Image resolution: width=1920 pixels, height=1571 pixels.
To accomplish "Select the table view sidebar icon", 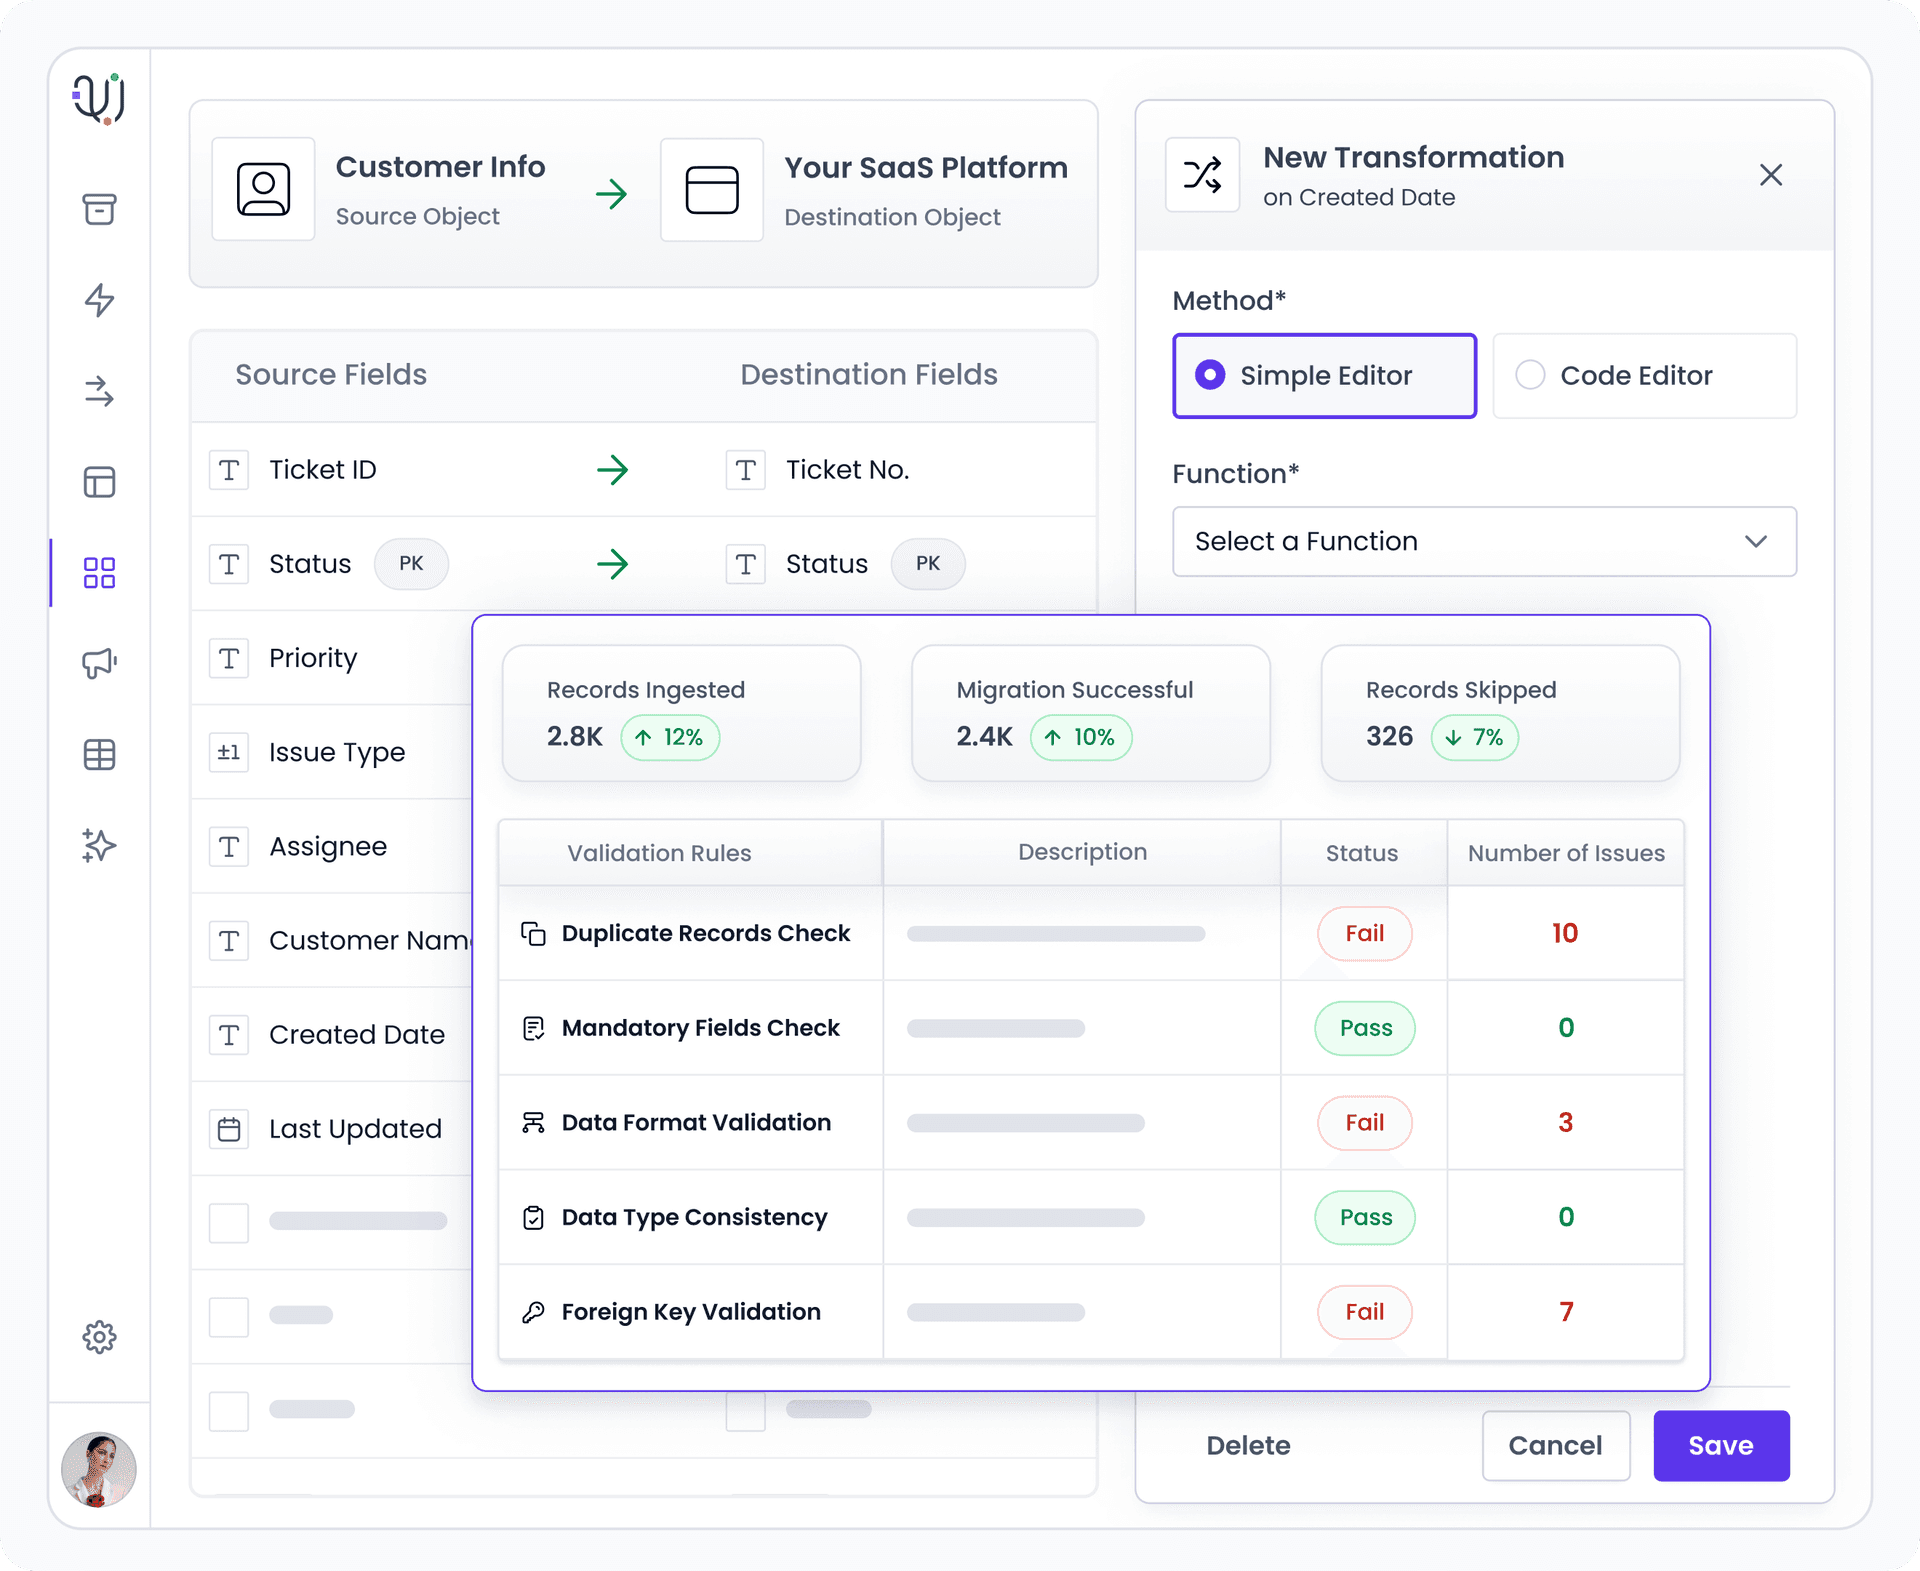I will [x=99, y=755].
